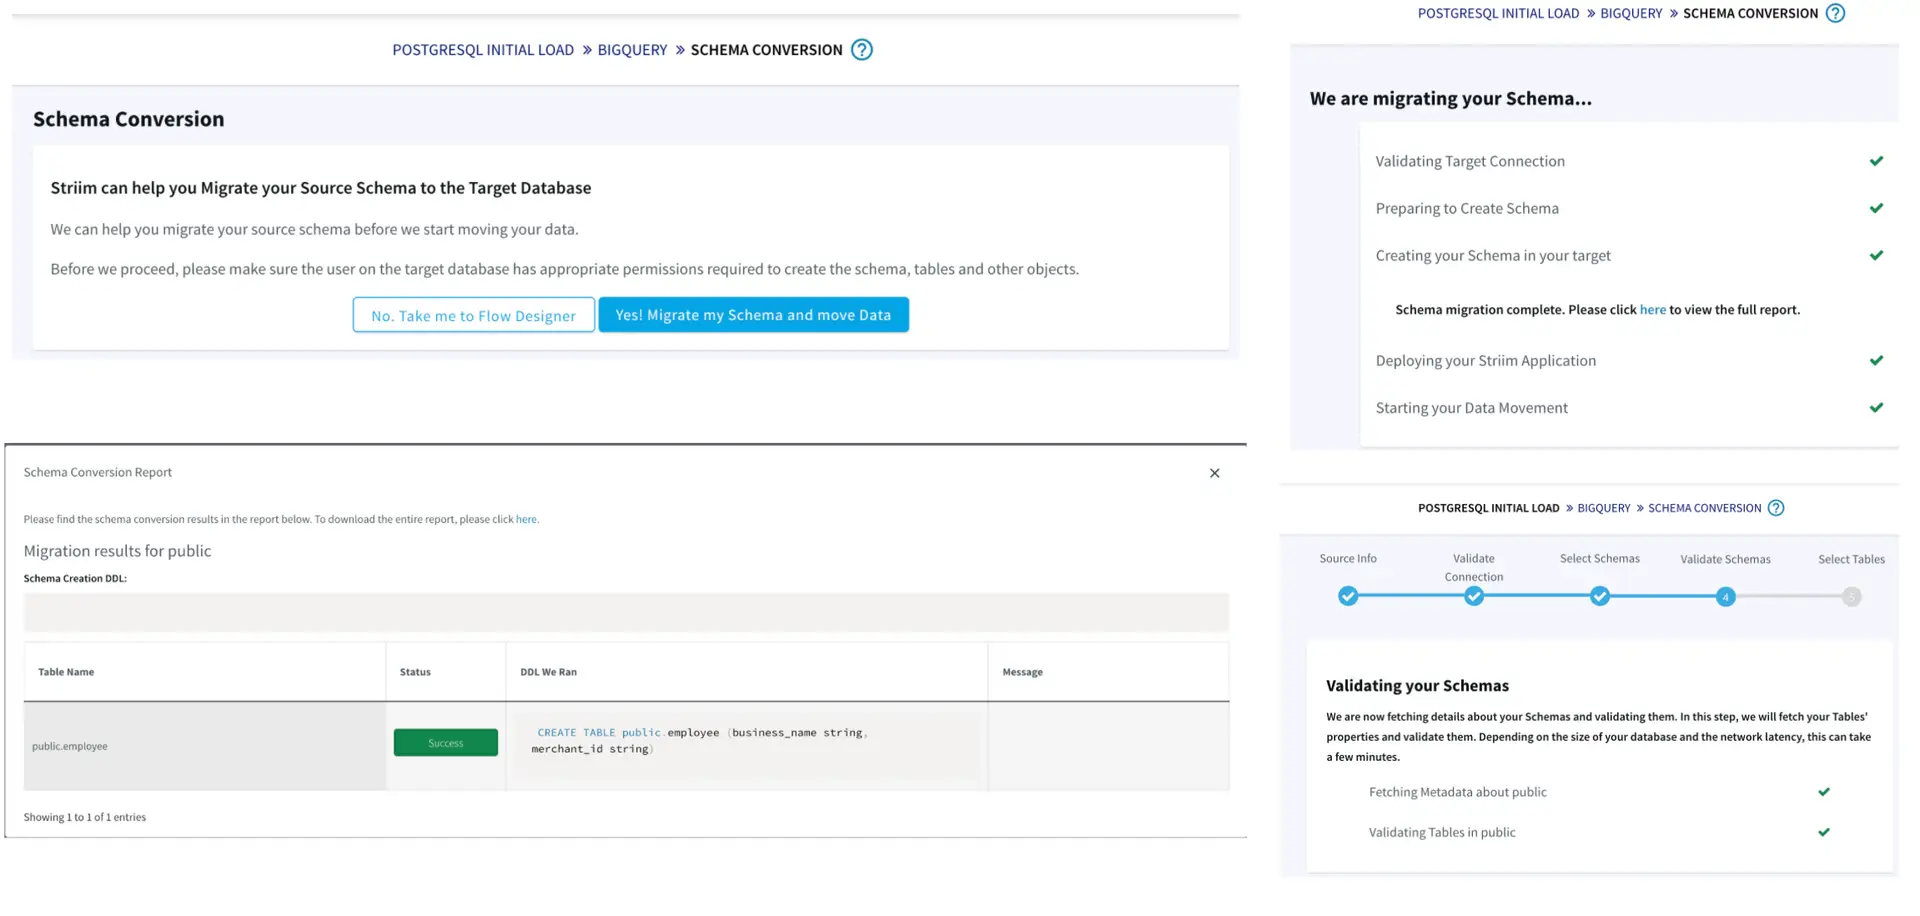The width and height of the screenshot is (1920, 916).
Task: Click PostgreSQL Initial Load breadcrumb at top left
Action: point(483,50)
